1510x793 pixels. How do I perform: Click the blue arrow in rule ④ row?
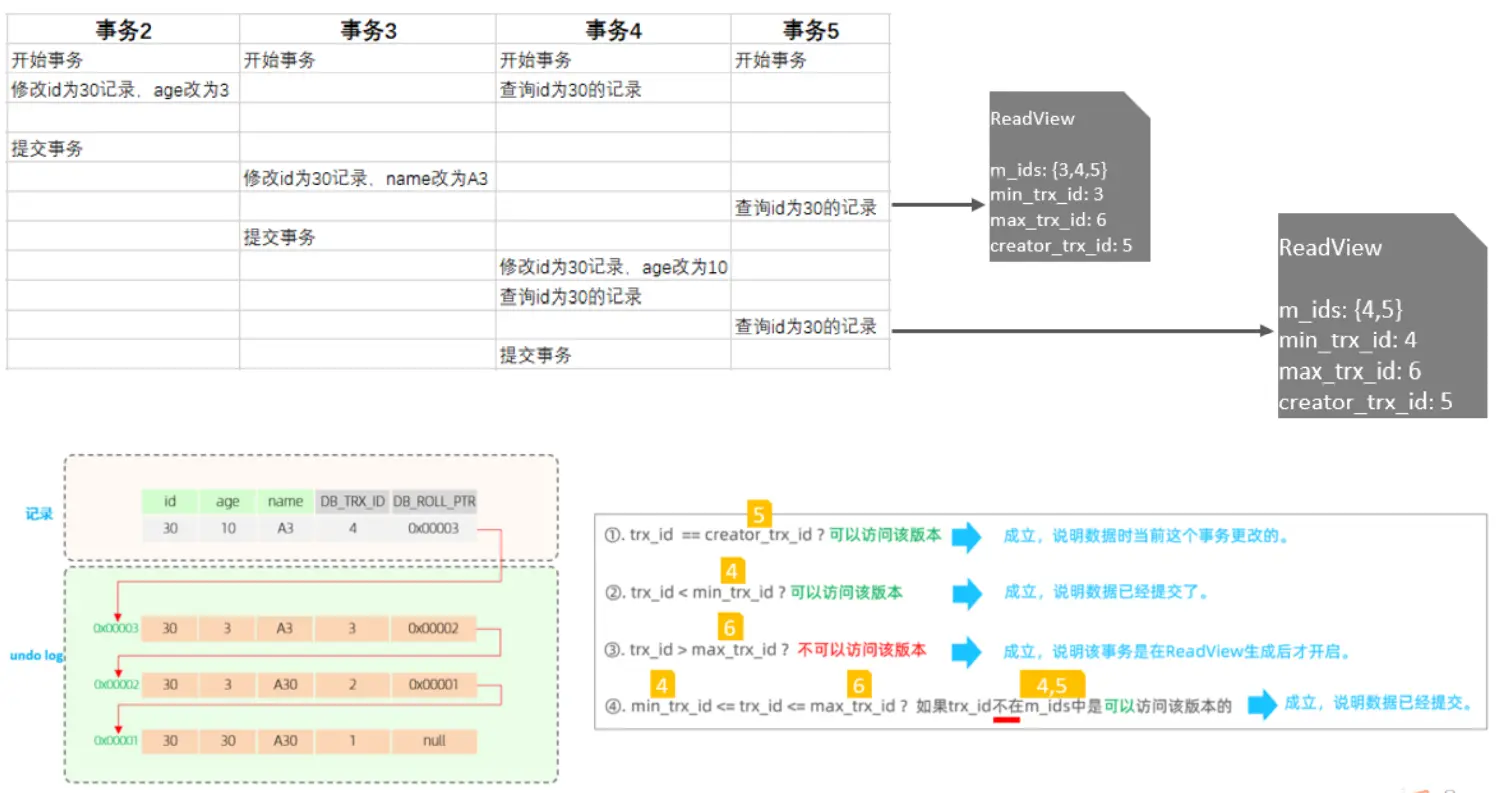(x=1262, y=706)
